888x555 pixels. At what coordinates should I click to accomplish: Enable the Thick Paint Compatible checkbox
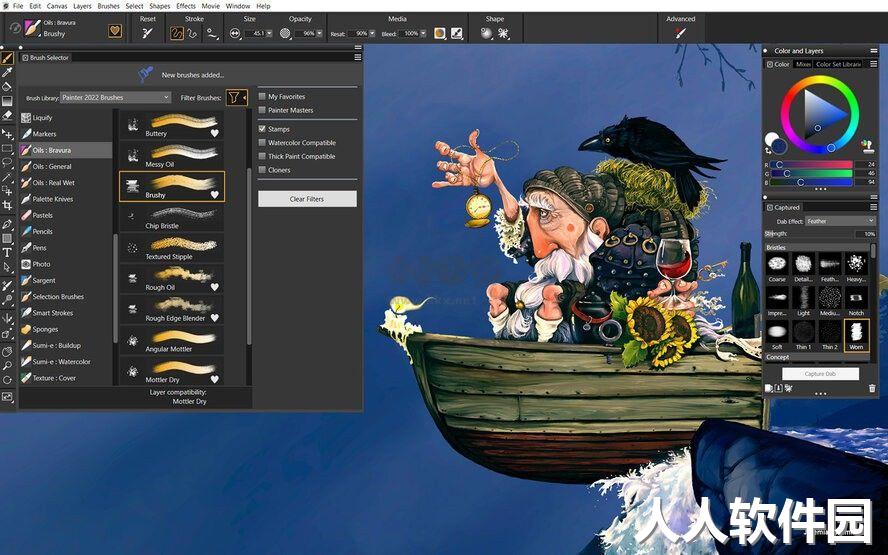(x=262, y=156)
